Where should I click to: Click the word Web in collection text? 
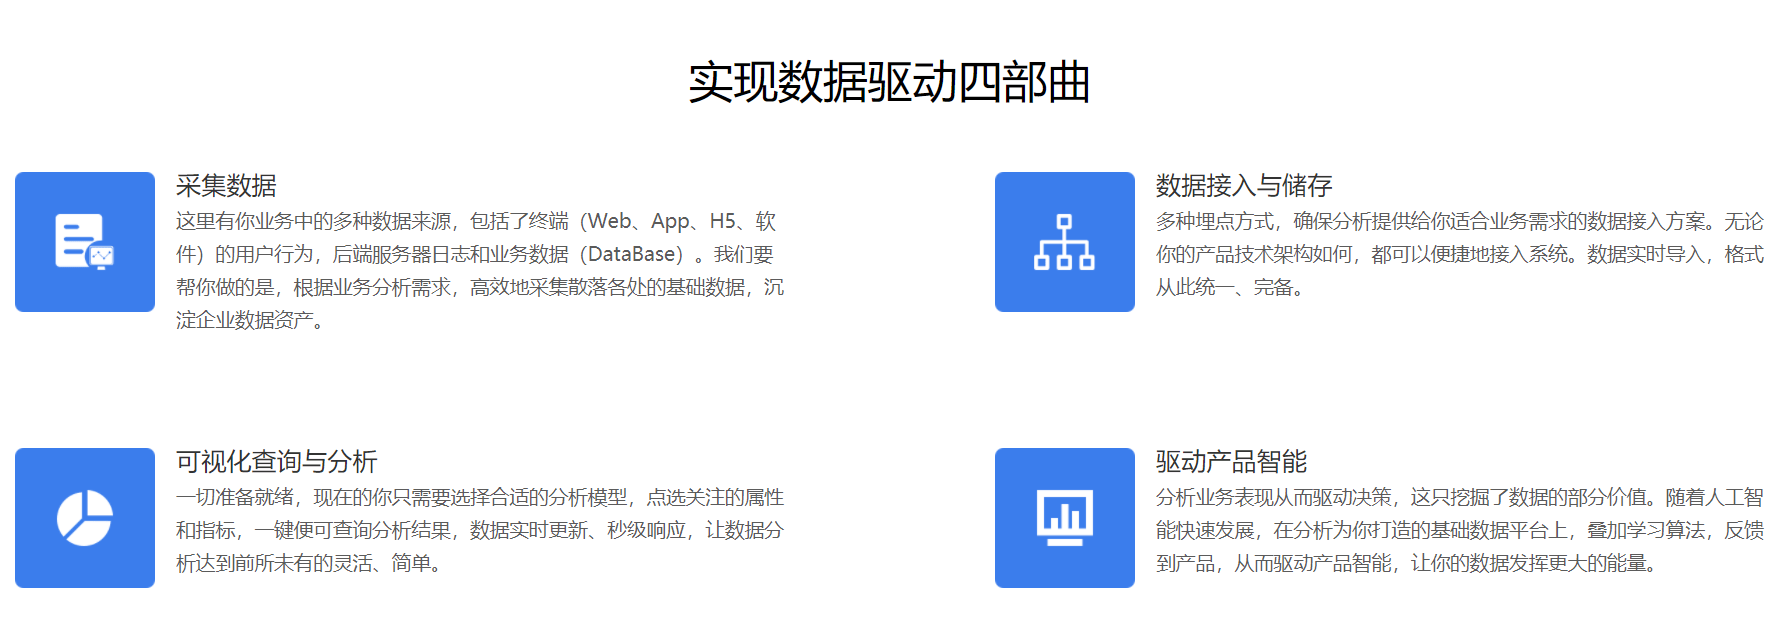tap(609, 222)
